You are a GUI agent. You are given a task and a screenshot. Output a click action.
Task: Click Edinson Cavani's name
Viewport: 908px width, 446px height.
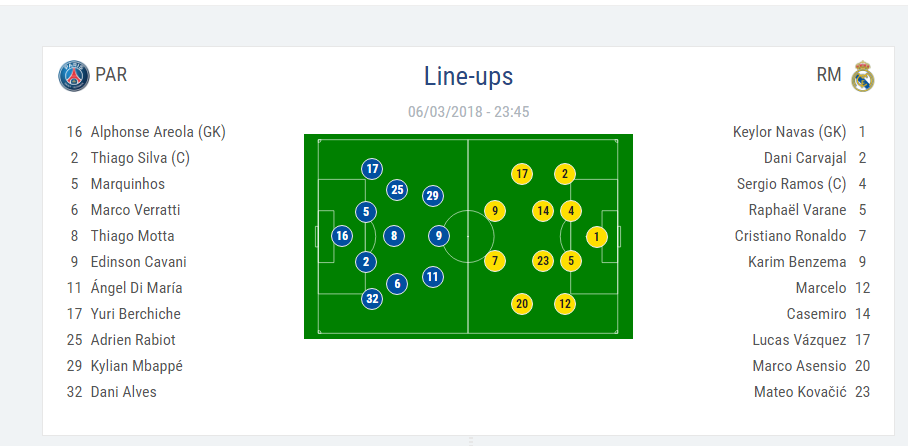point(138,262)
